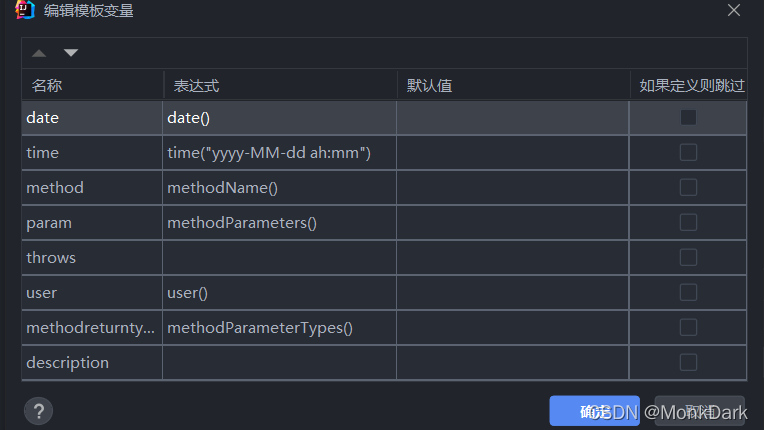The height and width of the screenshot is (430, 764).
Task: Click the methodParameters() expression cell
Action: 279,223
